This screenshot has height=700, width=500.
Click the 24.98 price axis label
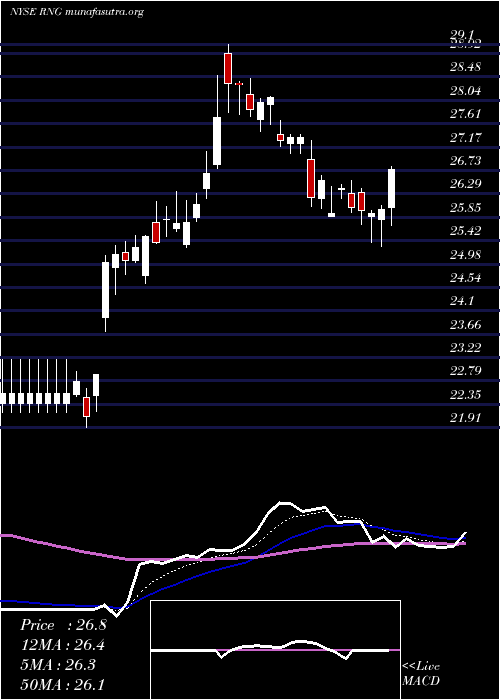[465, 254]
